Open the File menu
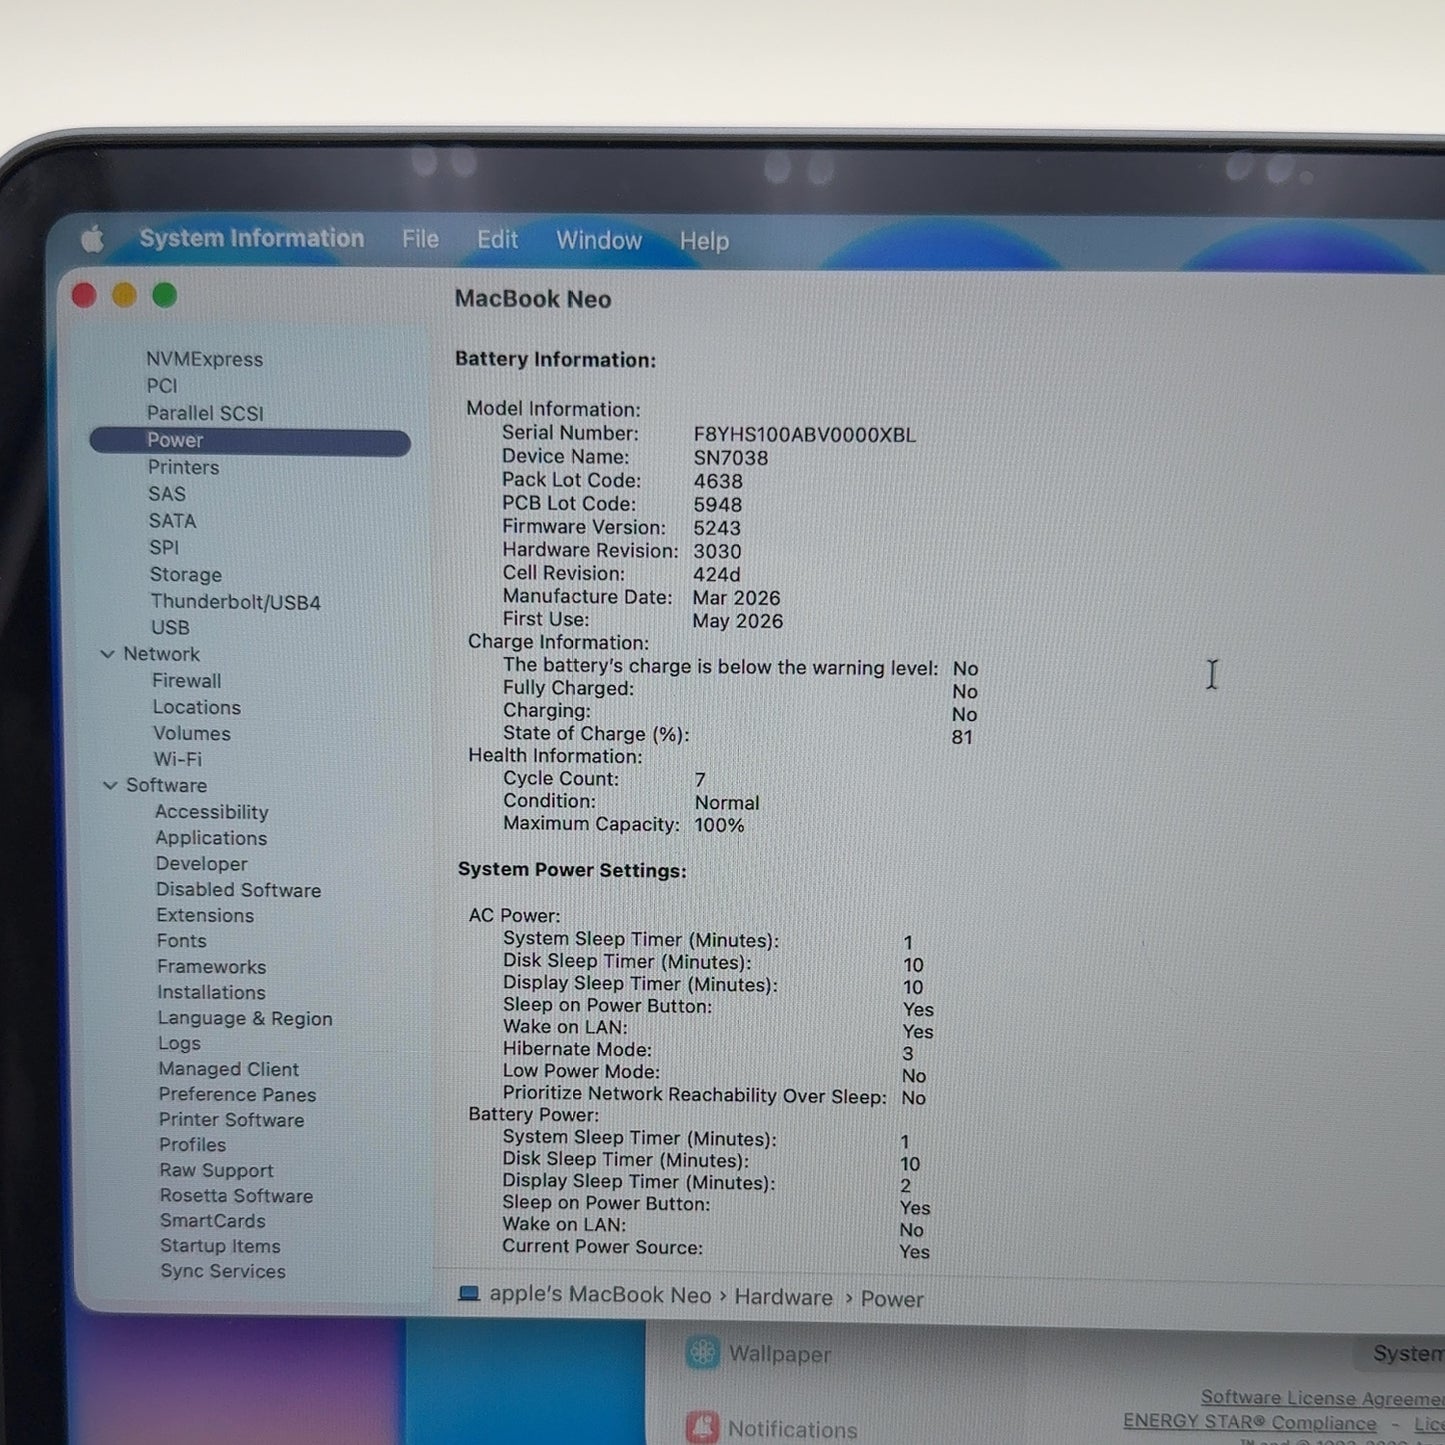 click(420, 239)
